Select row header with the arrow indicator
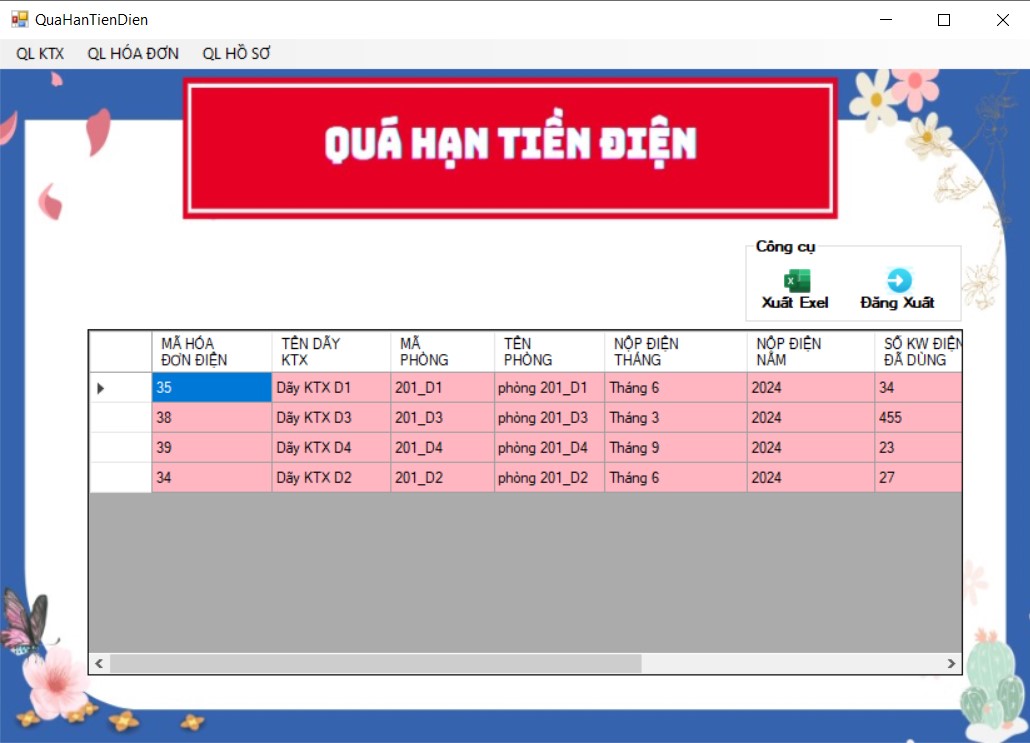 click(x=121, y=388)
